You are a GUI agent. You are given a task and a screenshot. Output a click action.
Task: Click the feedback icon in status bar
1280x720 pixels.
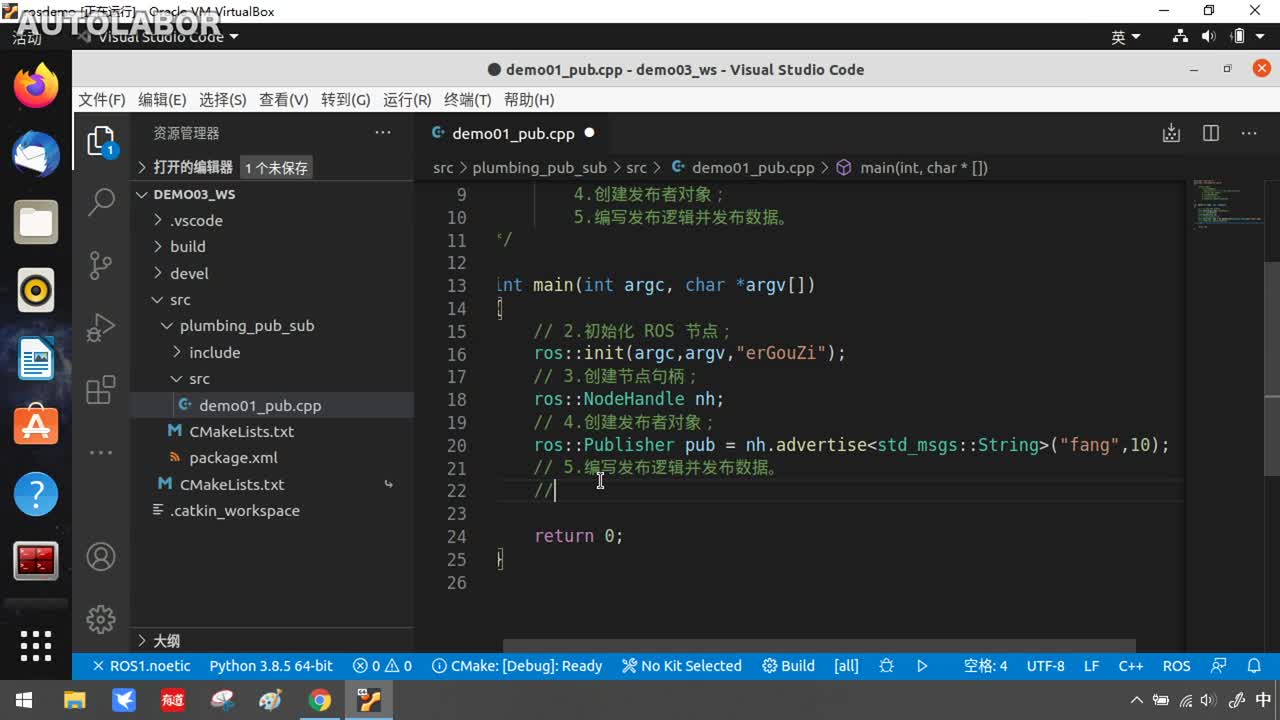click(1218, 666)
